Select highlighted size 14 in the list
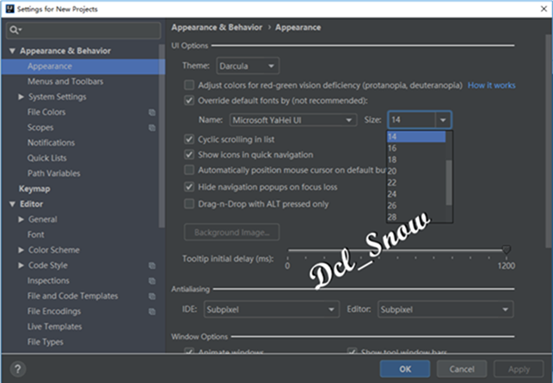This screenshot has width=553, height=383. (416, 137)
